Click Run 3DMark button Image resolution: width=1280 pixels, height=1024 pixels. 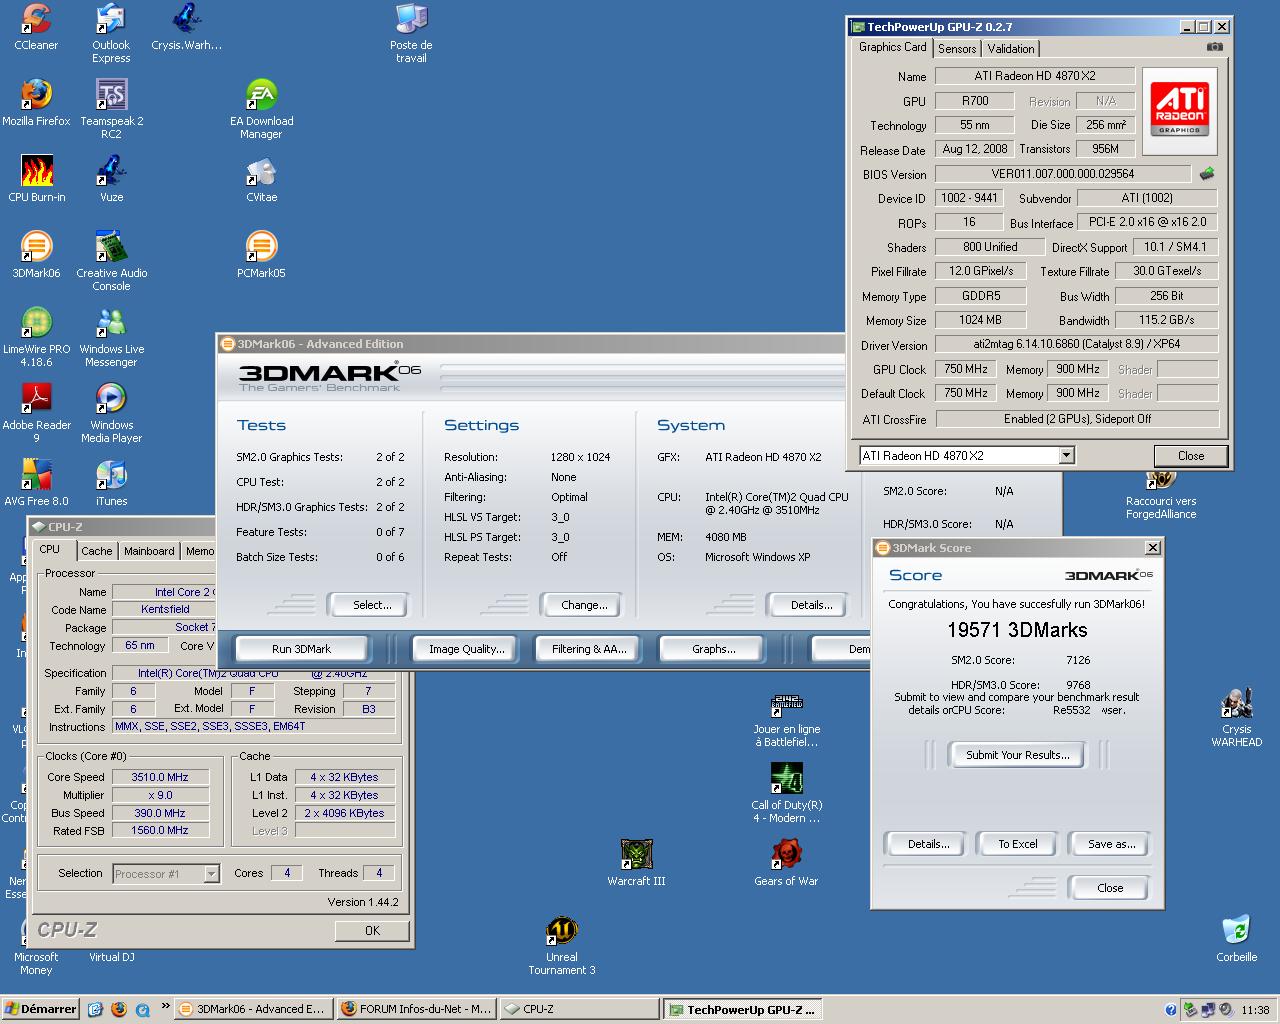tap(301, 649)
